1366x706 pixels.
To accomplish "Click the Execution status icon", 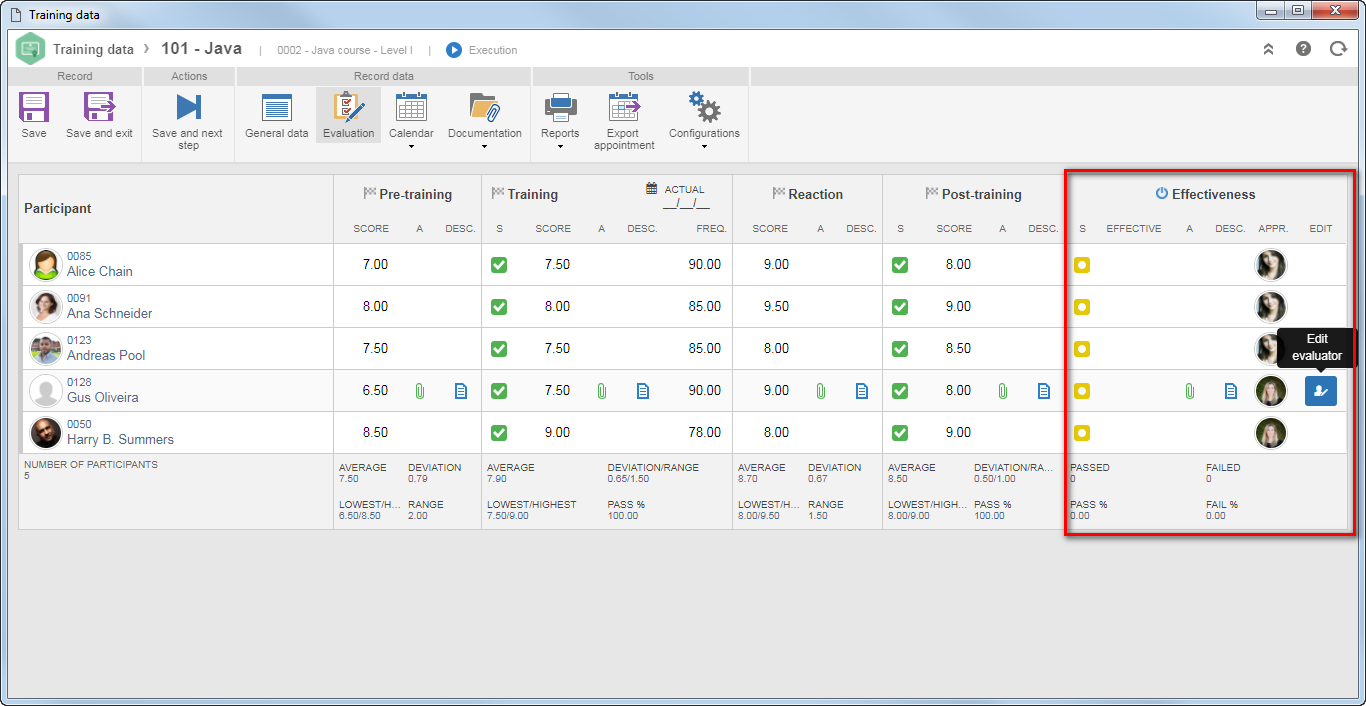I will (x=454, y=49).
